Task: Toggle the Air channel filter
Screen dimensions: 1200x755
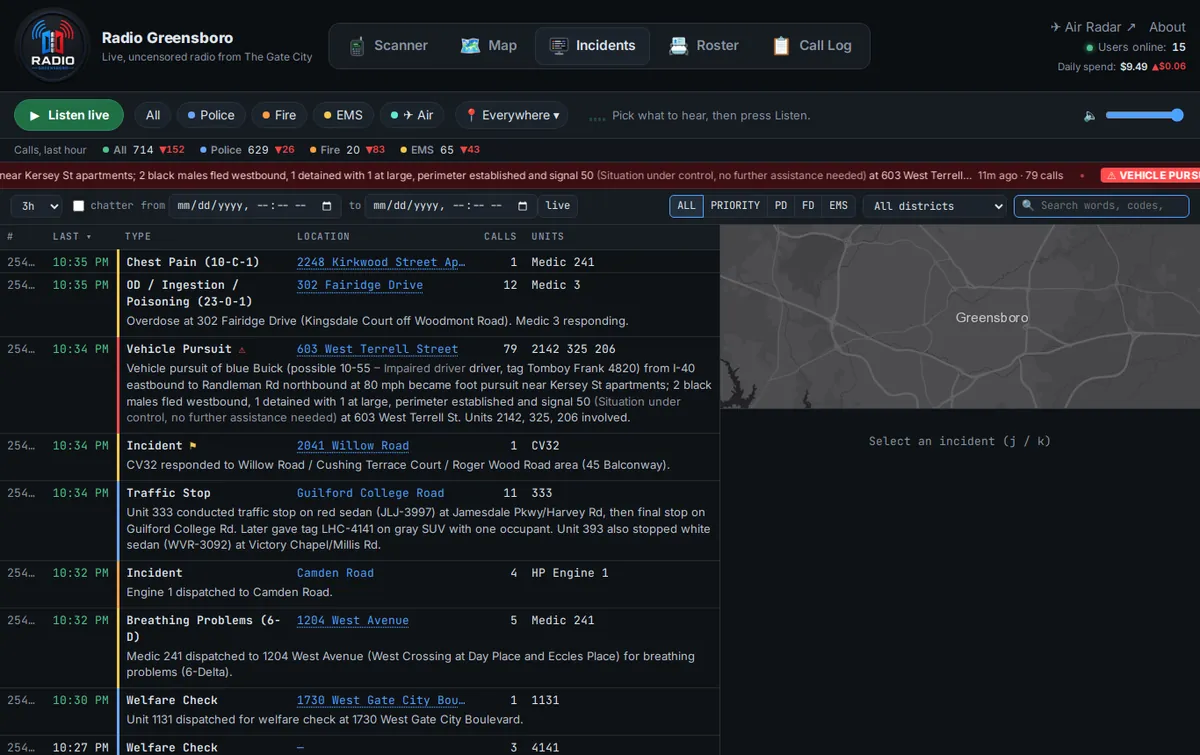Action: (x=412, y=115)
